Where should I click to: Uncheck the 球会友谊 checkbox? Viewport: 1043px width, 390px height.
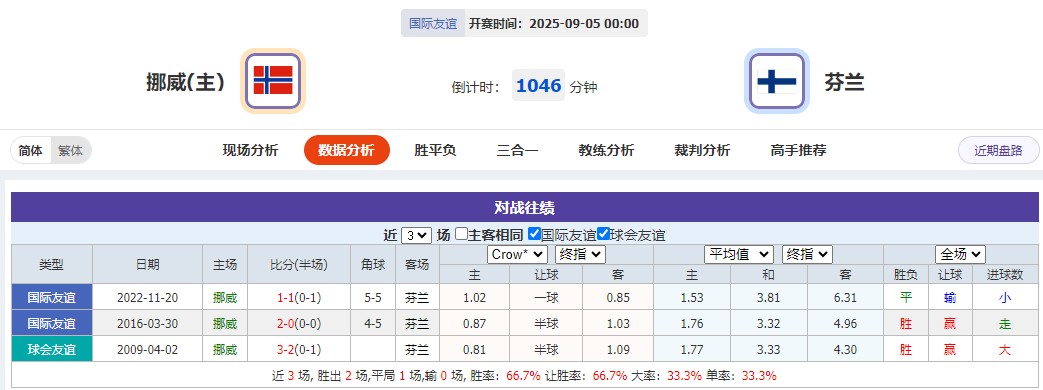603,234
